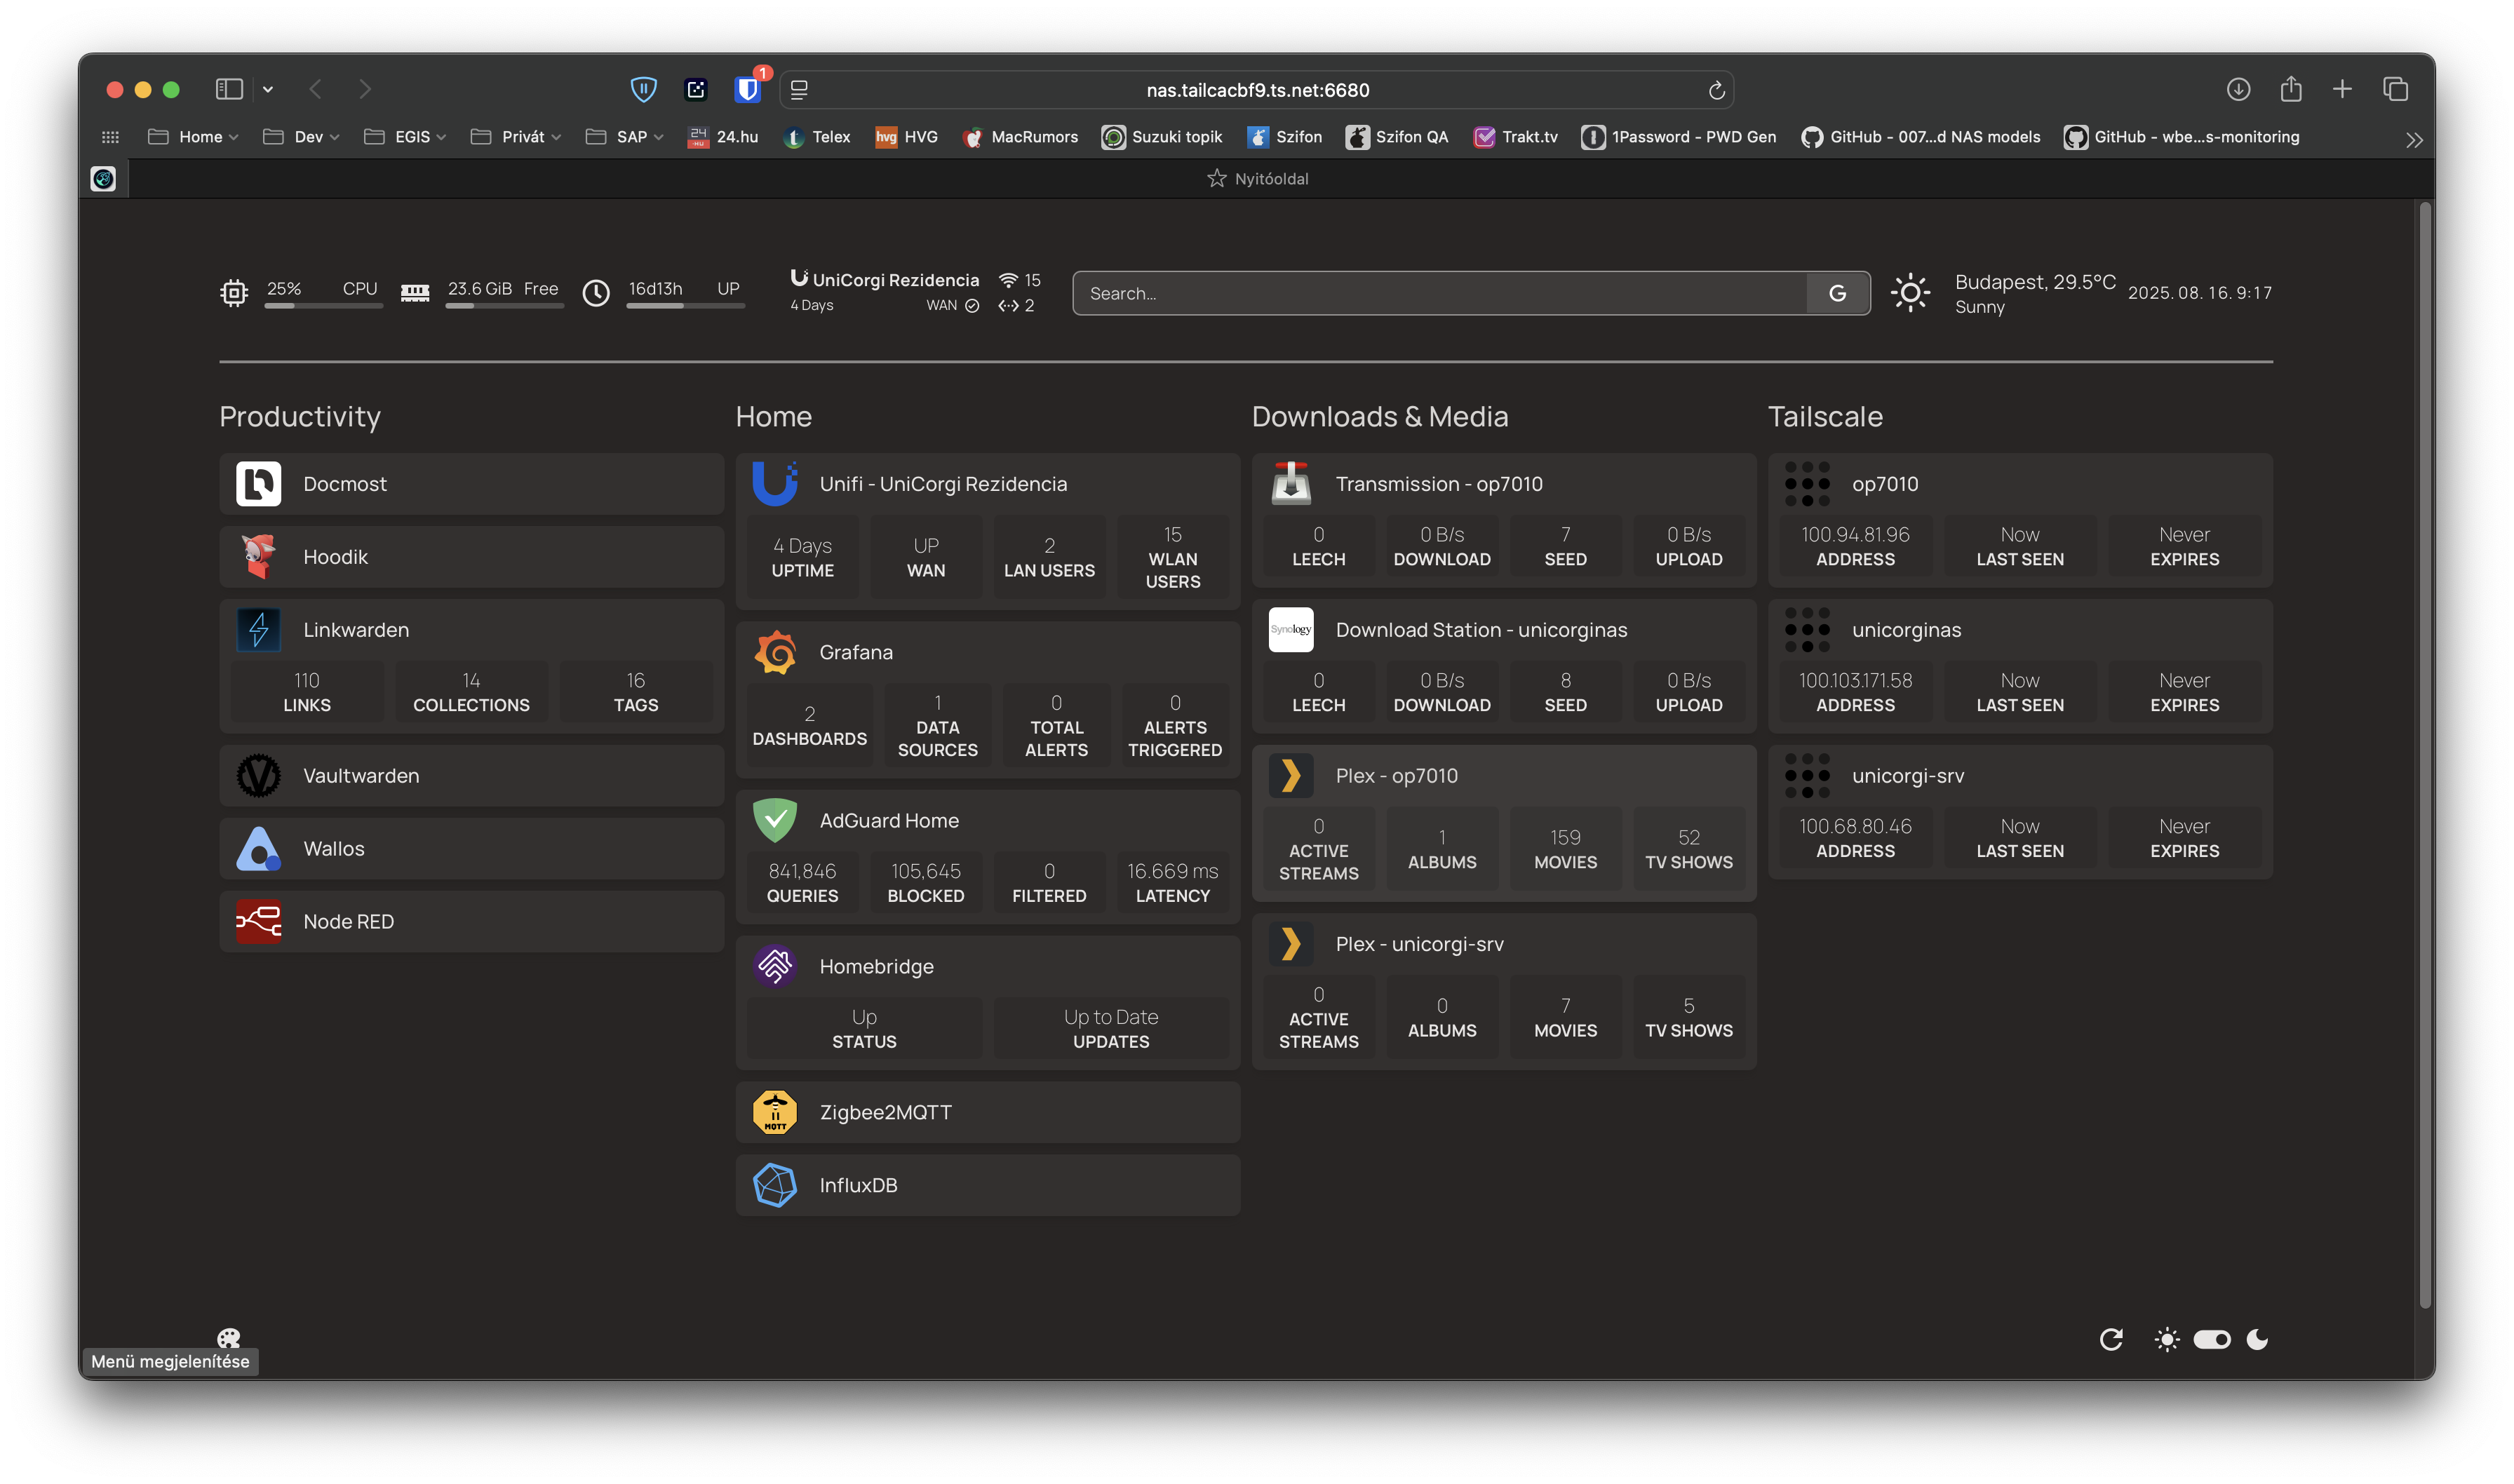
Task: Open 1Password - PWD Gen bookmark
Action: 1678,137
